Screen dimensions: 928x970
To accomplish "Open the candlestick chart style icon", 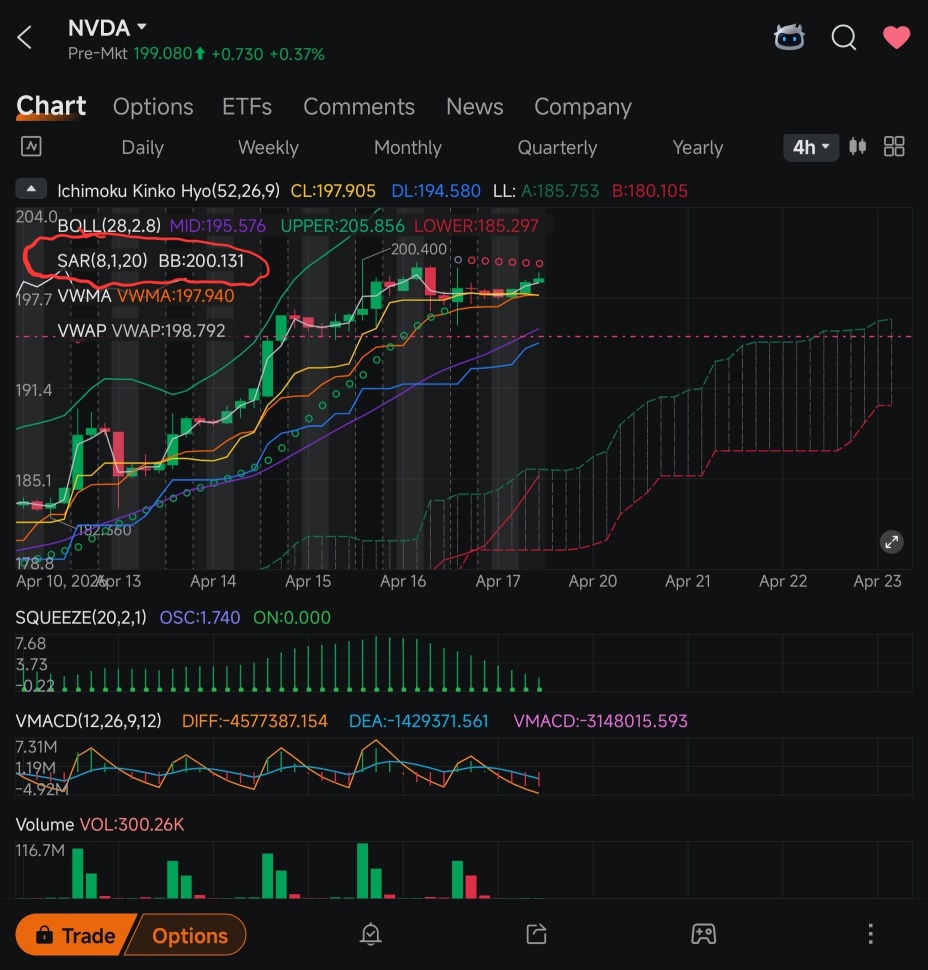I will [x=857, y=147].
